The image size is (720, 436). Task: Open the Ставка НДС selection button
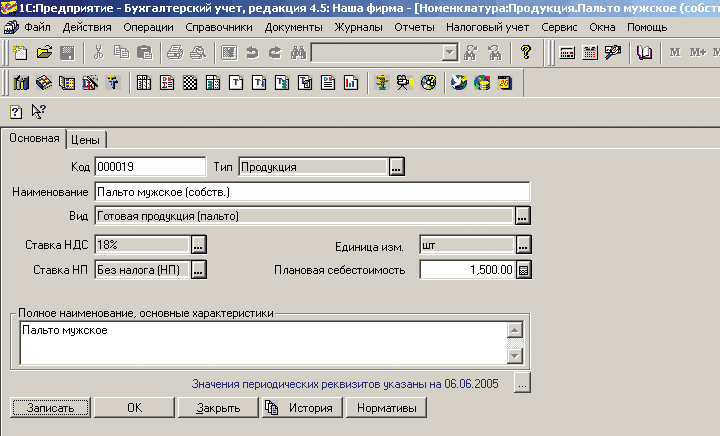pyautogui.click(x=198, y=244)
